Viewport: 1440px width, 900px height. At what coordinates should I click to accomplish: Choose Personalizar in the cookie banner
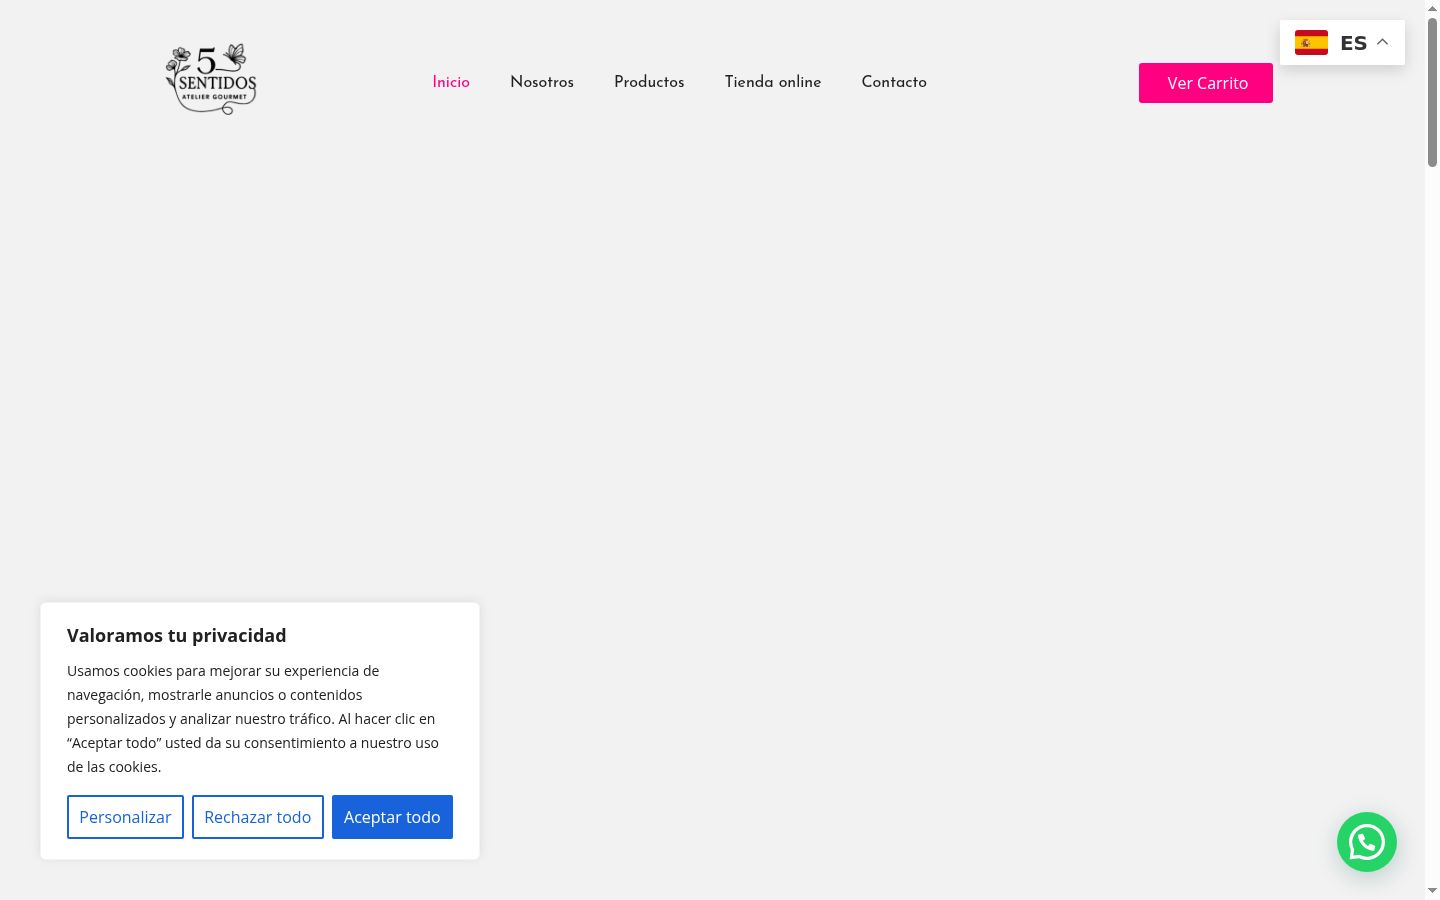(125, 817)
